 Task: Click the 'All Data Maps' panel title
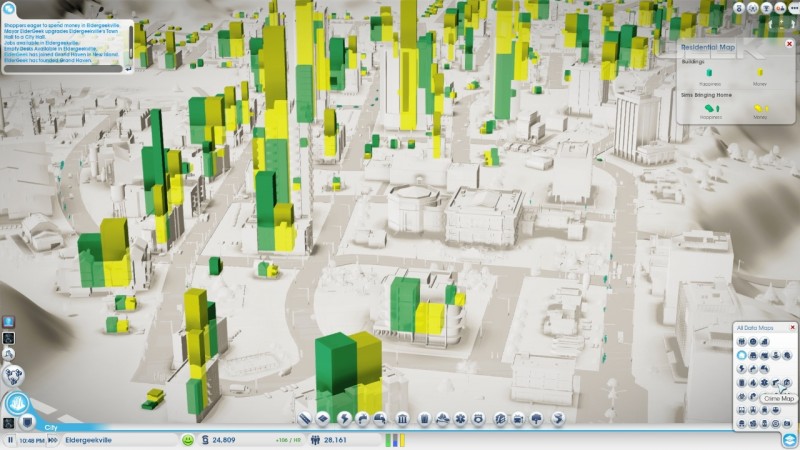click(755, 328)
